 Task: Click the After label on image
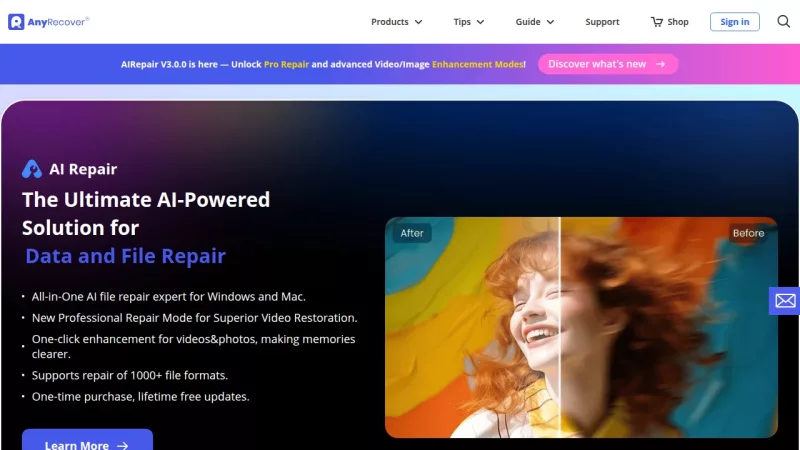click(412, 233)
